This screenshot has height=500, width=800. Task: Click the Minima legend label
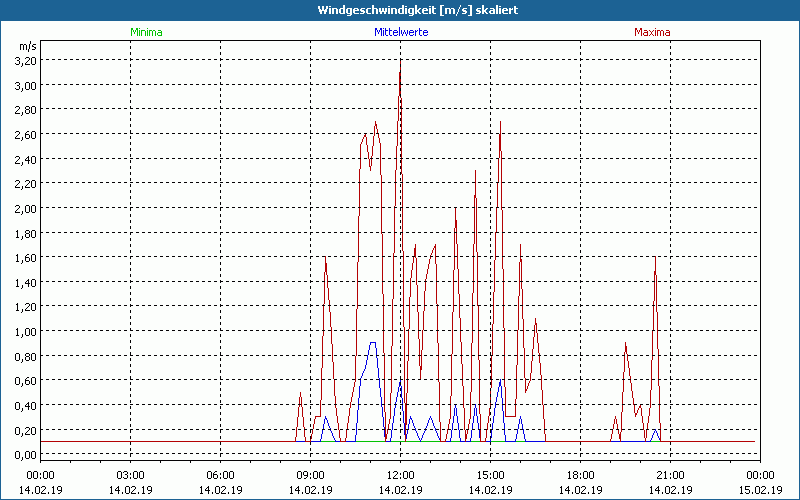point(145,32)
